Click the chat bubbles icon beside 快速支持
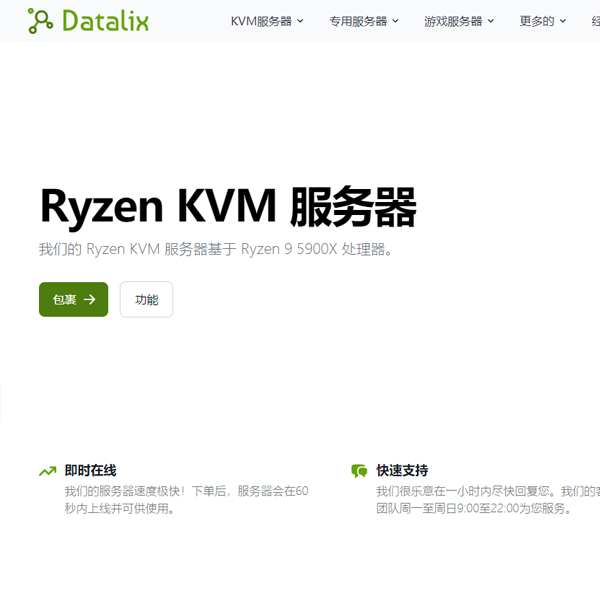The image size is (600, 600). (x=359, y=471)
